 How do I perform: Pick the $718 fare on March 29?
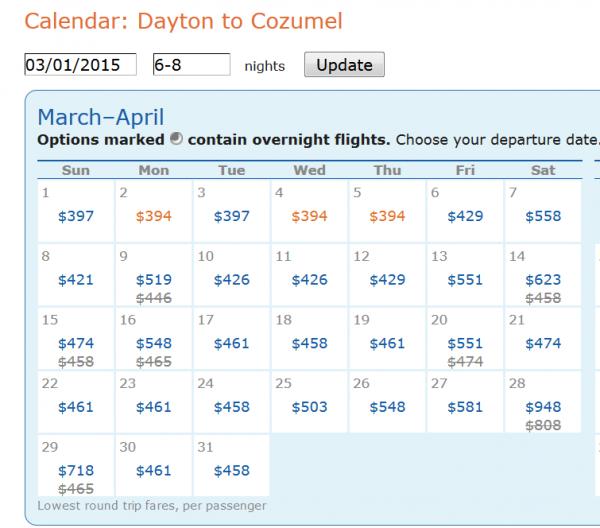(76, 470)
